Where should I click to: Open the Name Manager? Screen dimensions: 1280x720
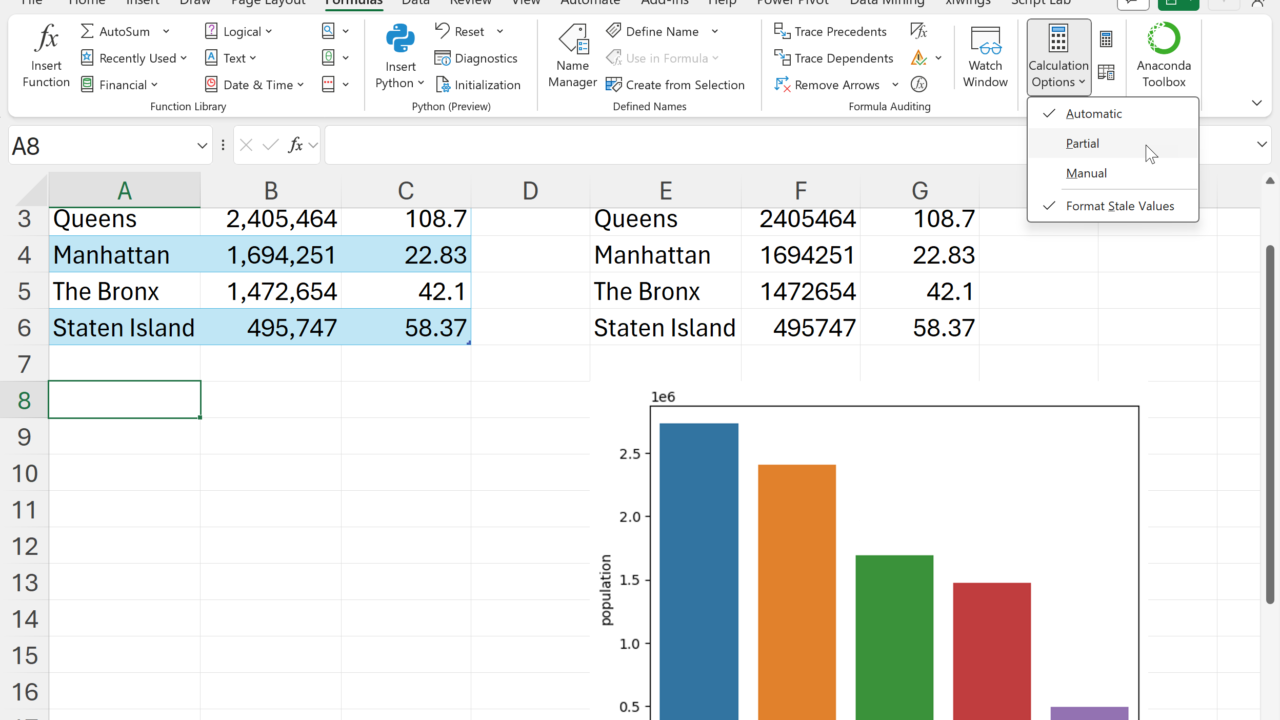click(x=572, y=56)
